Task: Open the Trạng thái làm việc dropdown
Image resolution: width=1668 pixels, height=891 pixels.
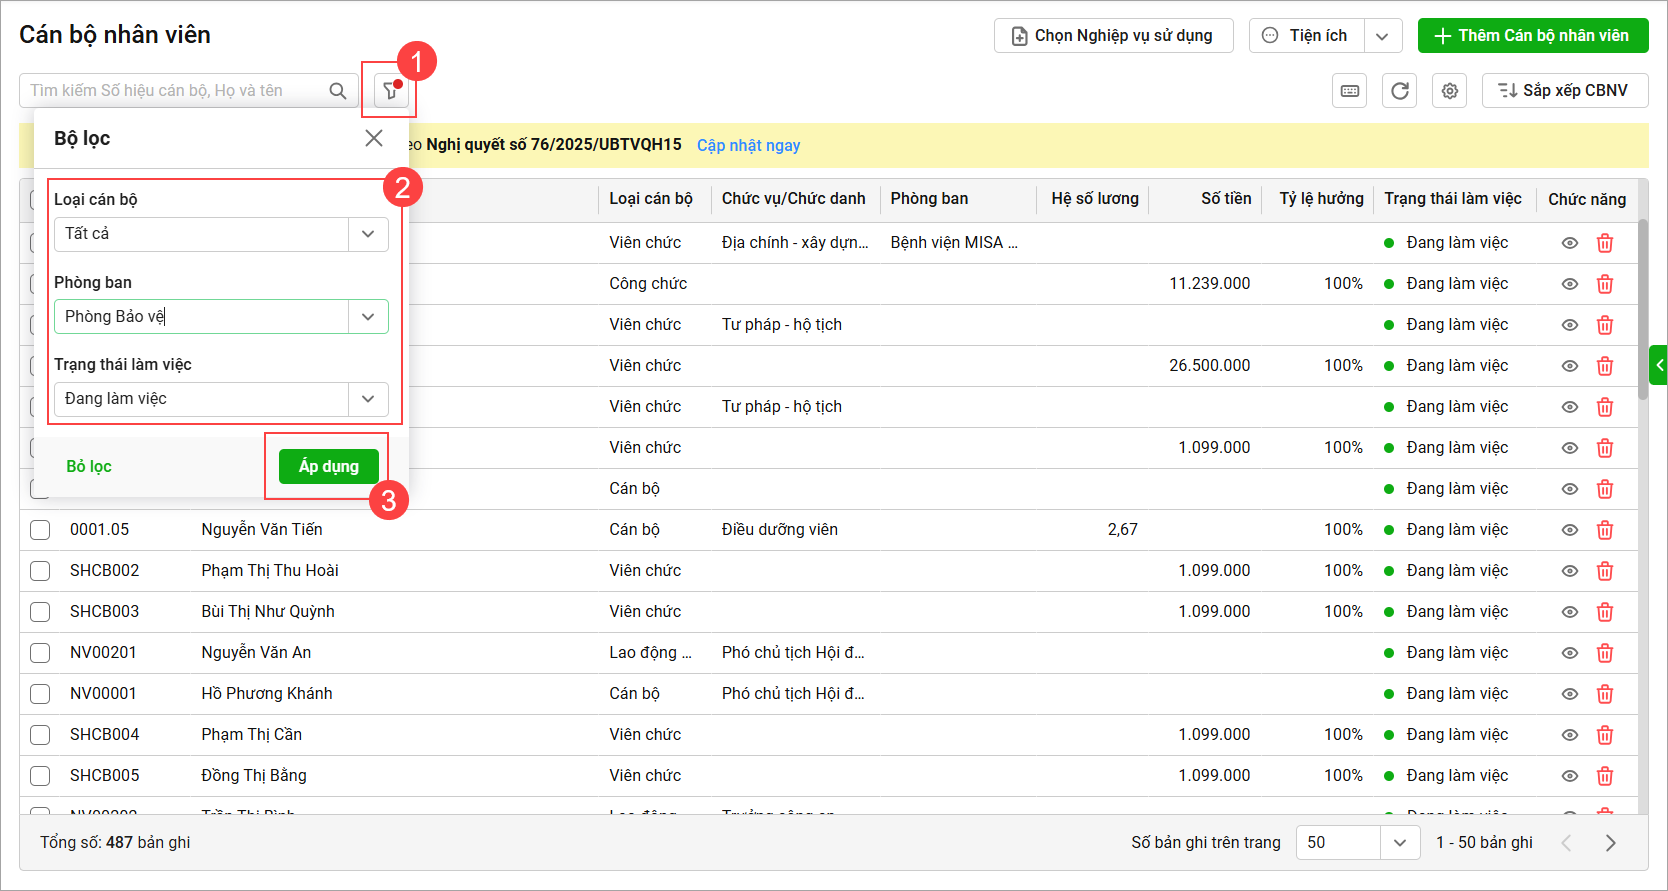Action: coord(368,399)
